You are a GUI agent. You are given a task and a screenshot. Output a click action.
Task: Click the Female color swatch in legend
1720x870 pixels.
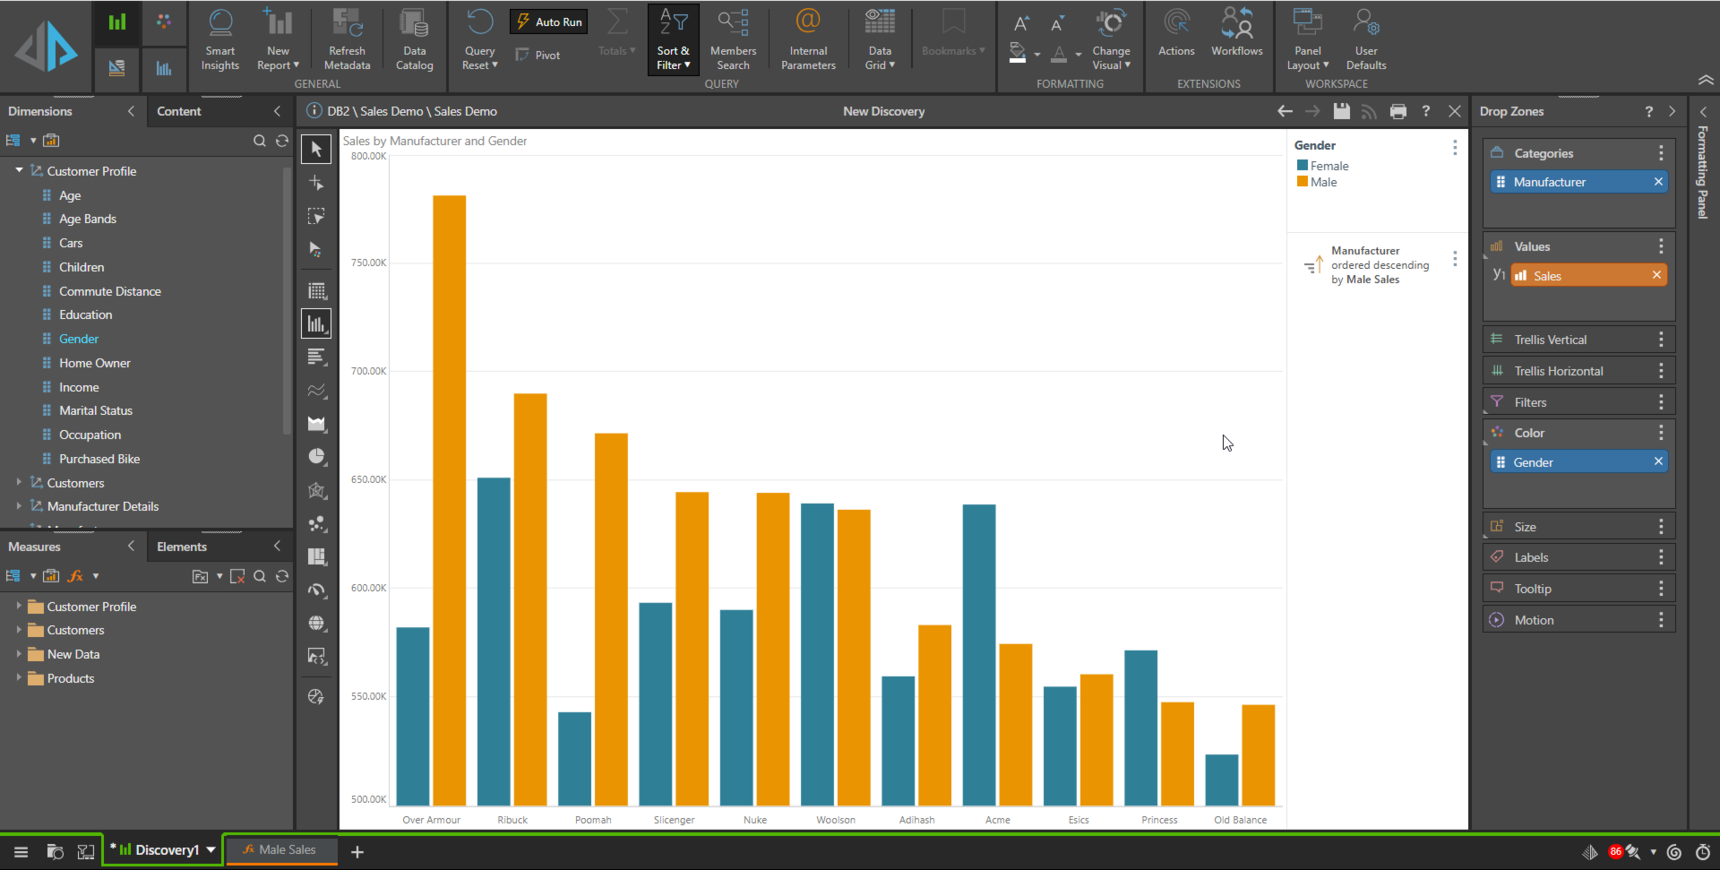coord(1302,166)
